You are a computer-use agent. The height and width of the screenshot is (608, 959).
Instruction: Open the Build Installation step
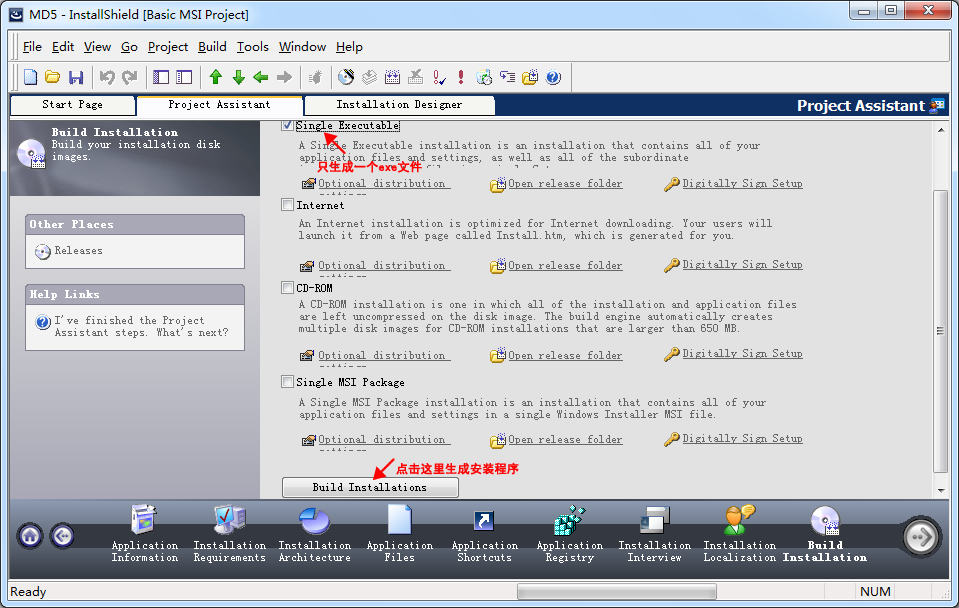tap(825, 533)
